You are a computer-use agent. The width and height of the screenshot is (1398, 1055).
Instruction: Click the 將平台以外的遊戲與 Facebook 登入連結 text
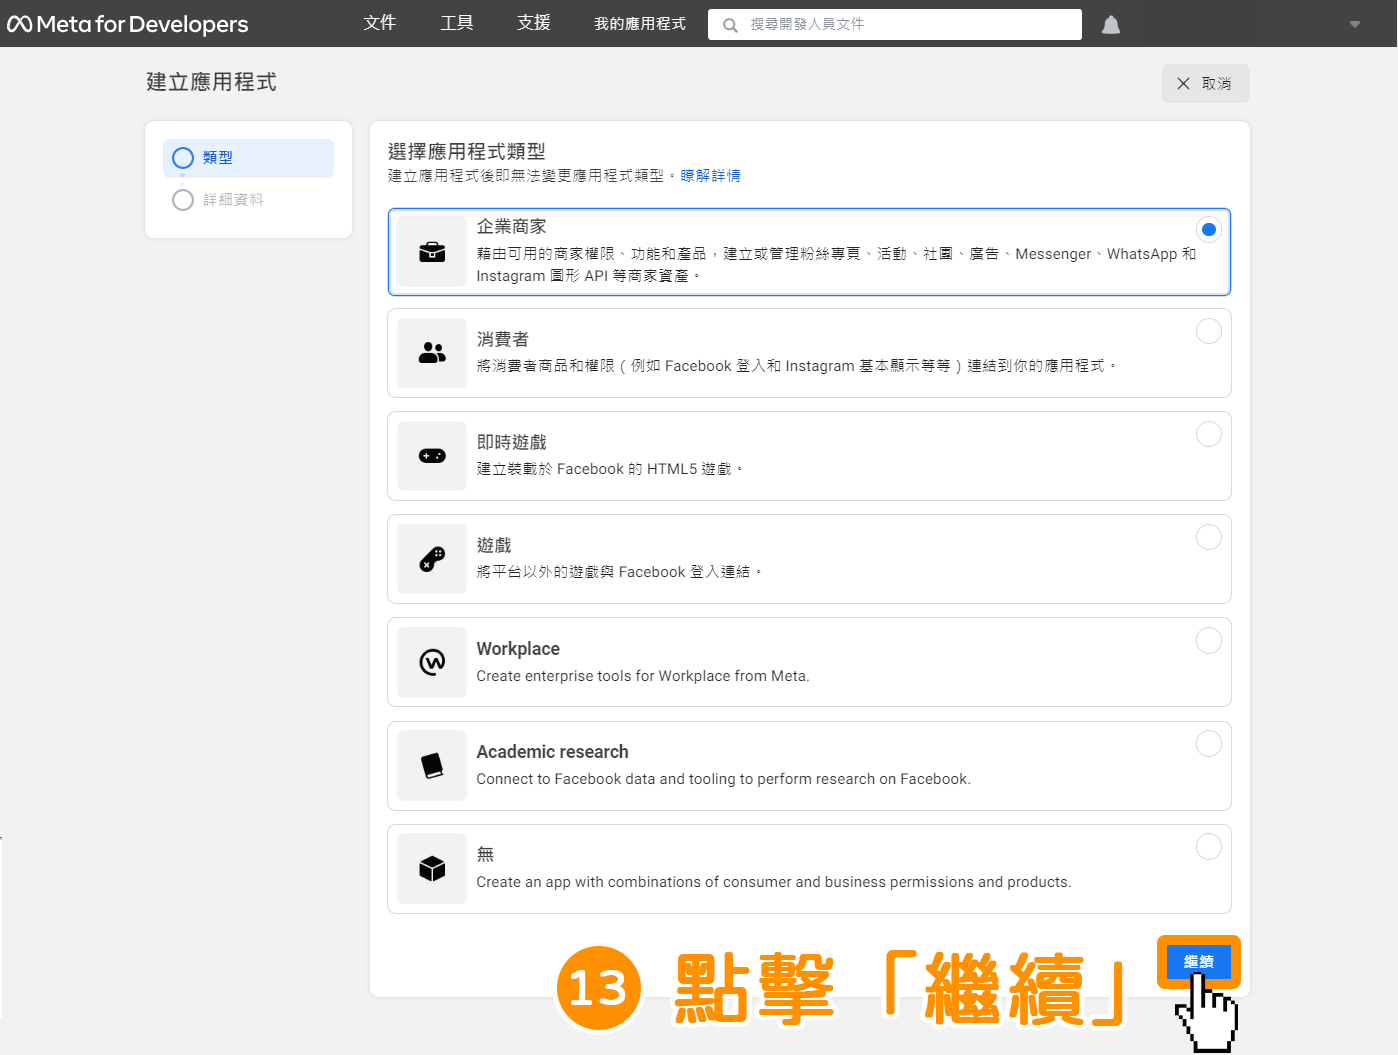tap(618, 572)
